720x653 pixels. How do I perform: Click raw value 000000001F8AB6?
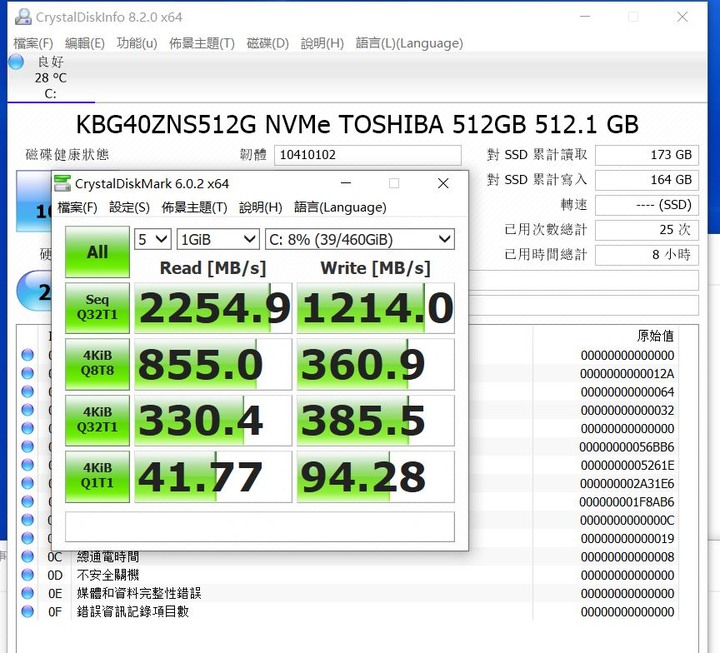point(627,502)
